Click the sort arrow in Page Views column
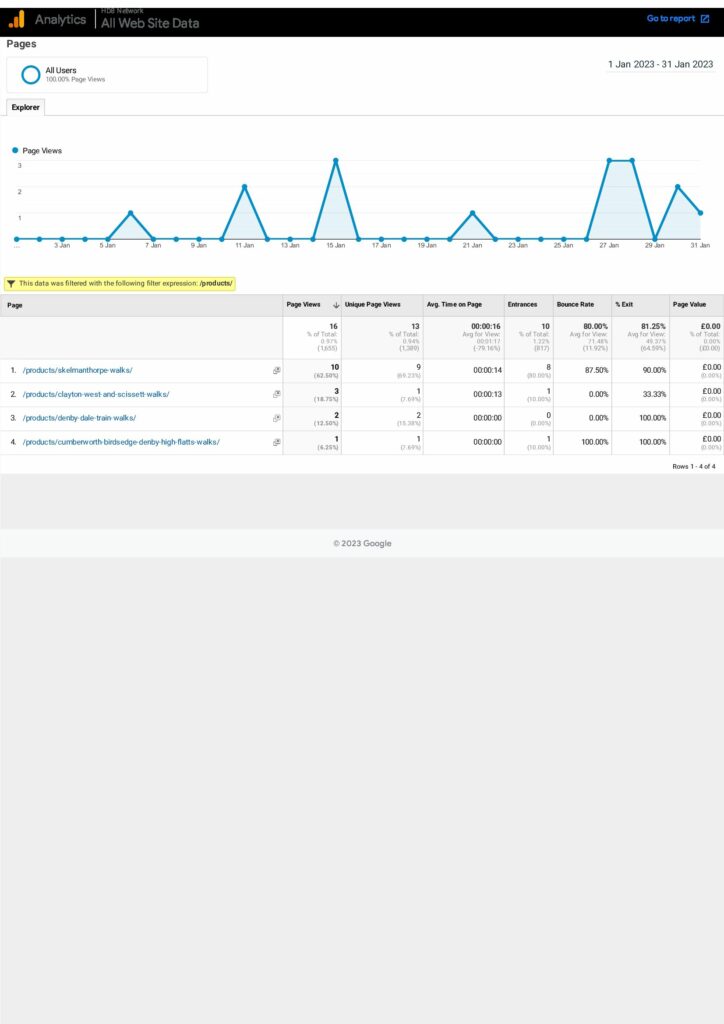 tap(336, 305)
